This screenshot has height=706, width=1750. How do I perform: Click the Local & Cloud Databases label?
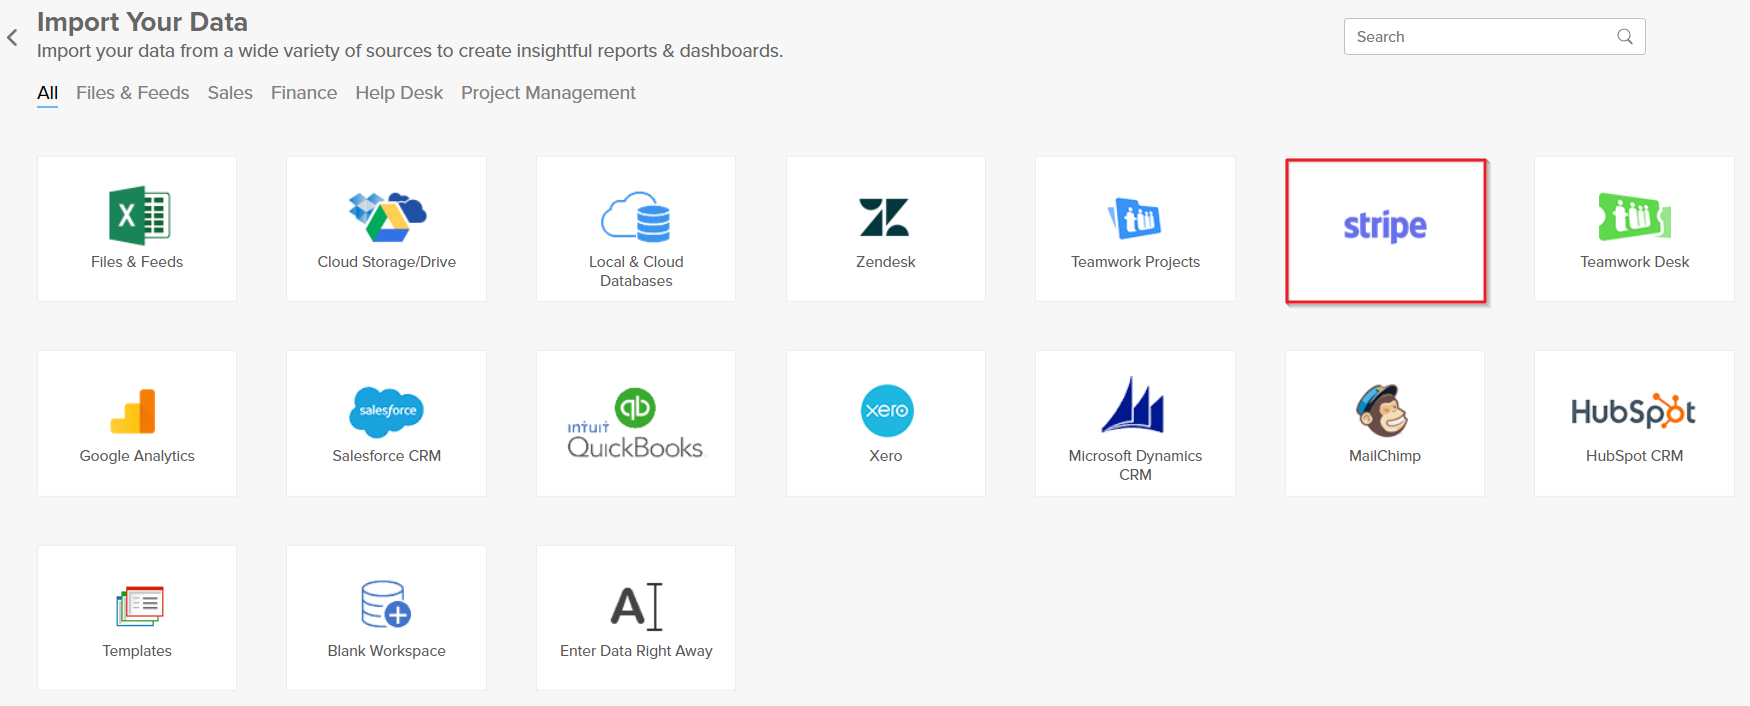click(636, 271)
